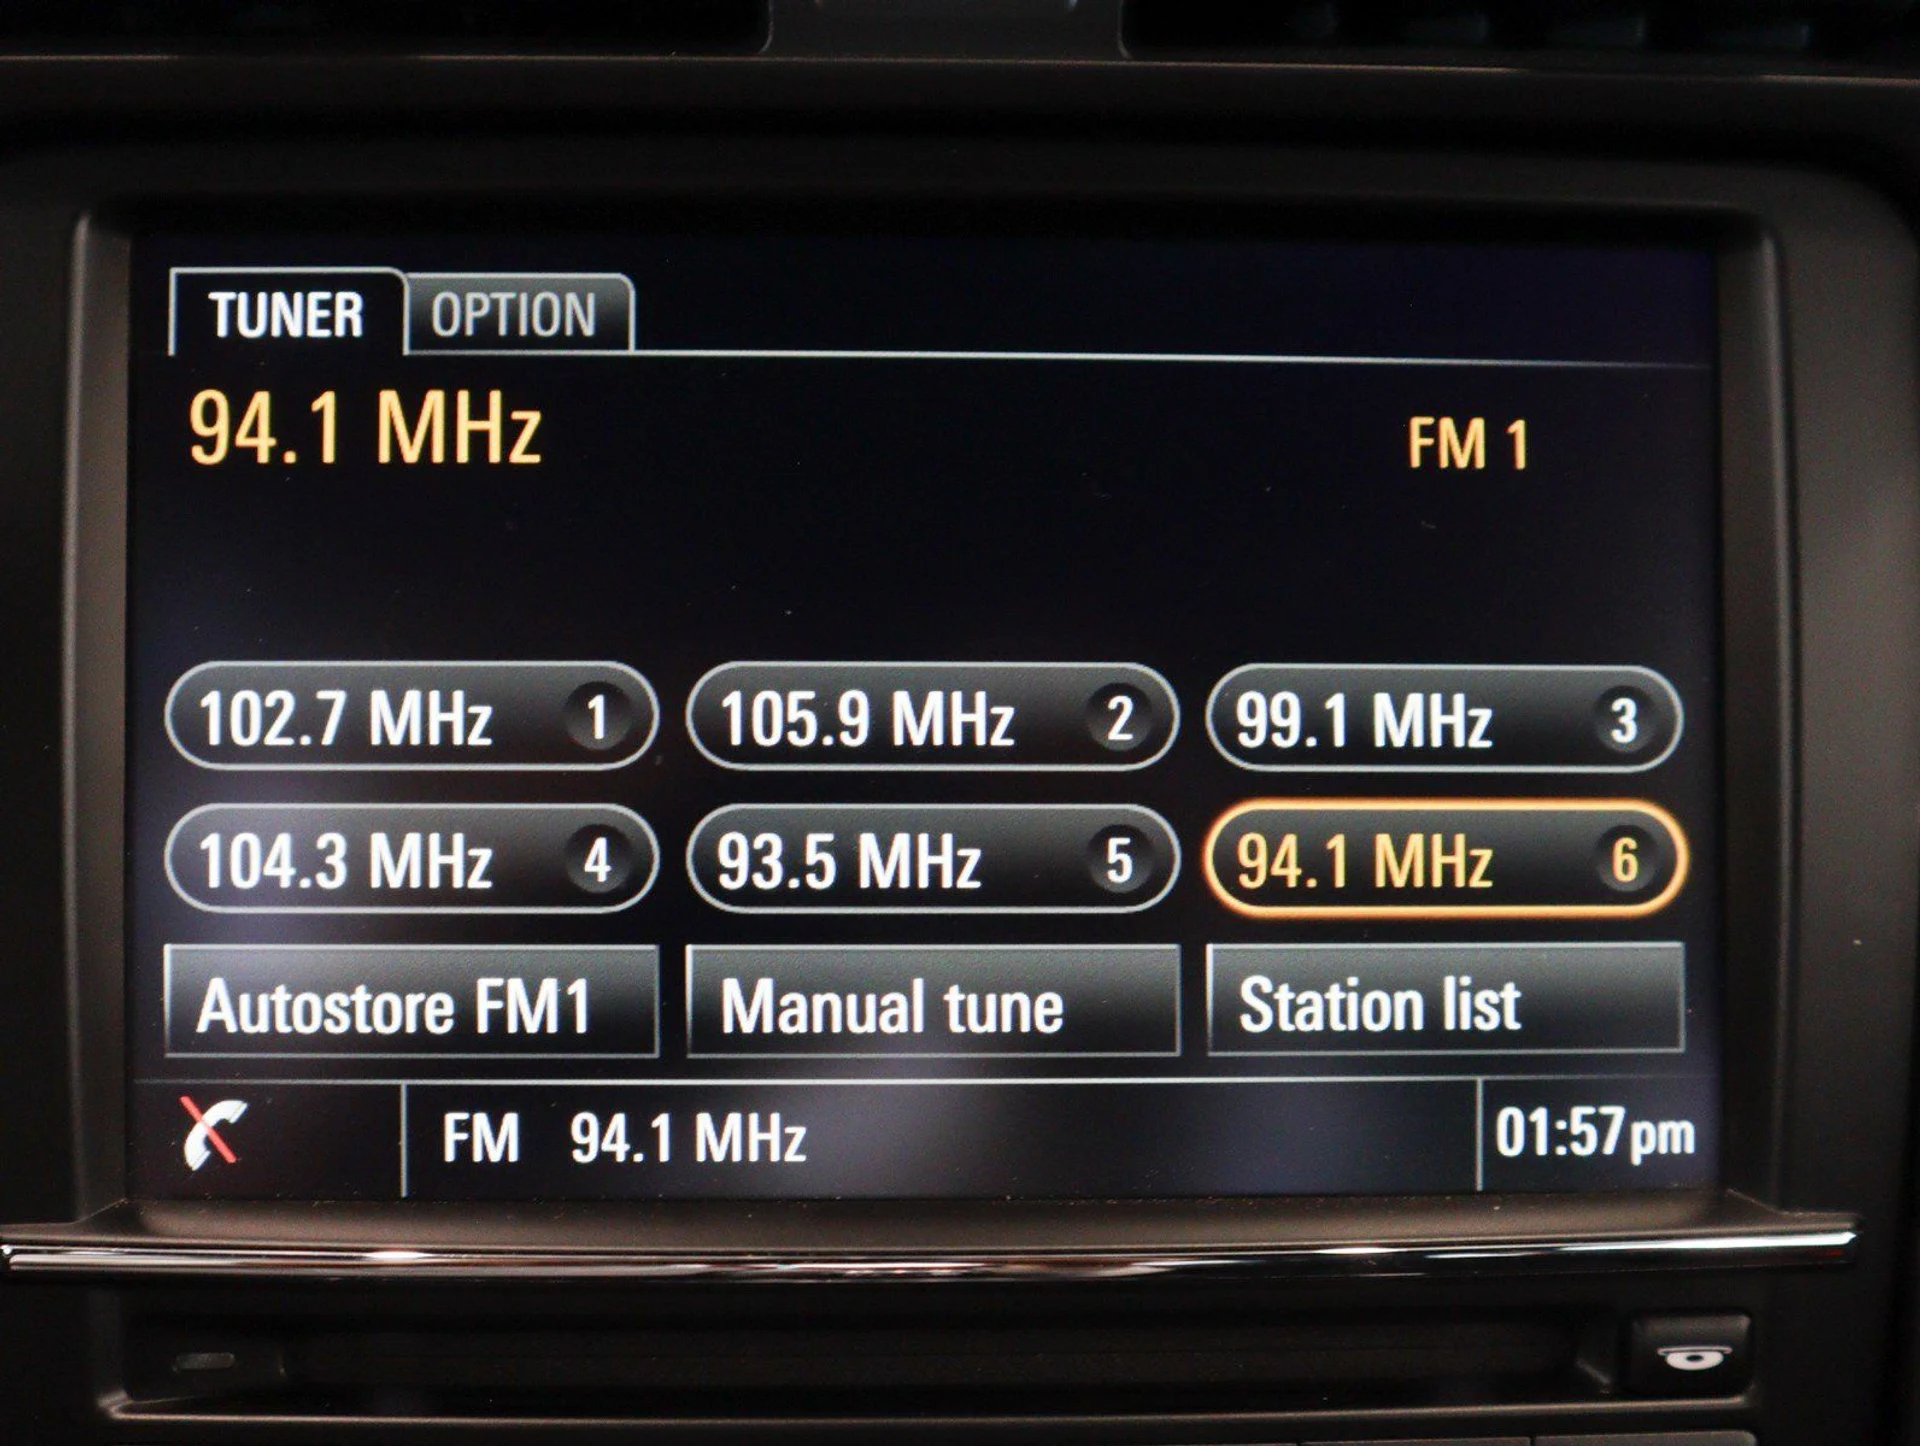Screen dimensions: 1920x1446
Task: Tap the preset number 1 badge
Action: (x=597, y=718)
